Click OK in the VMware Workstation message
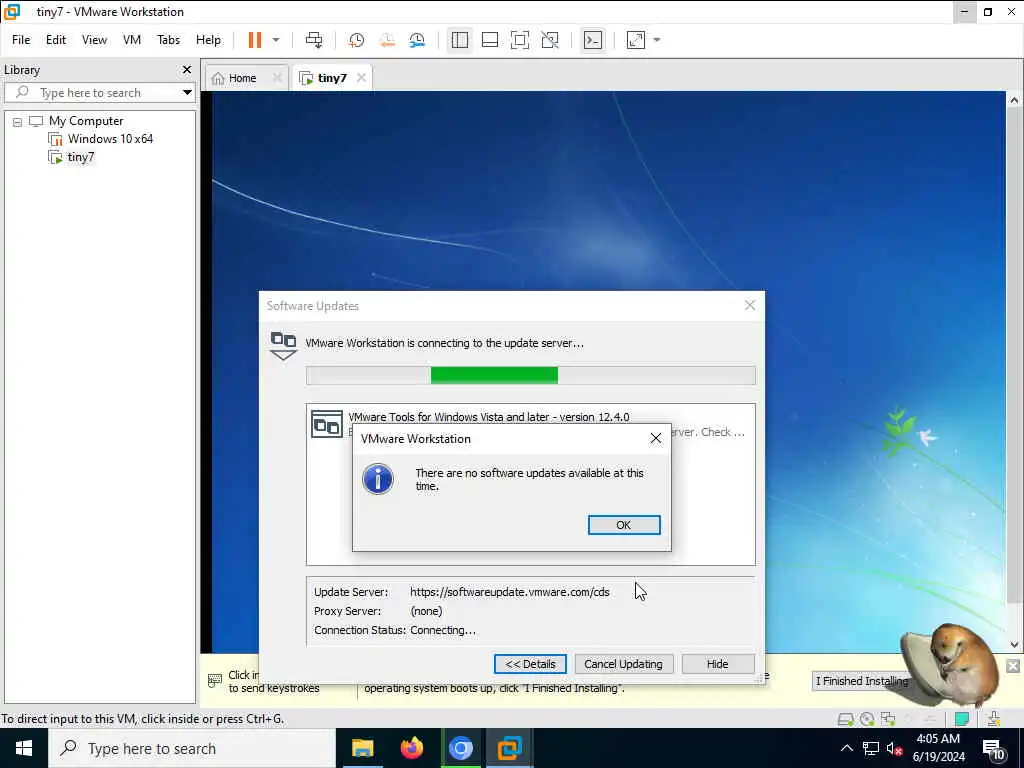The width and height of the screenshot is (1024, 768). 624,525
